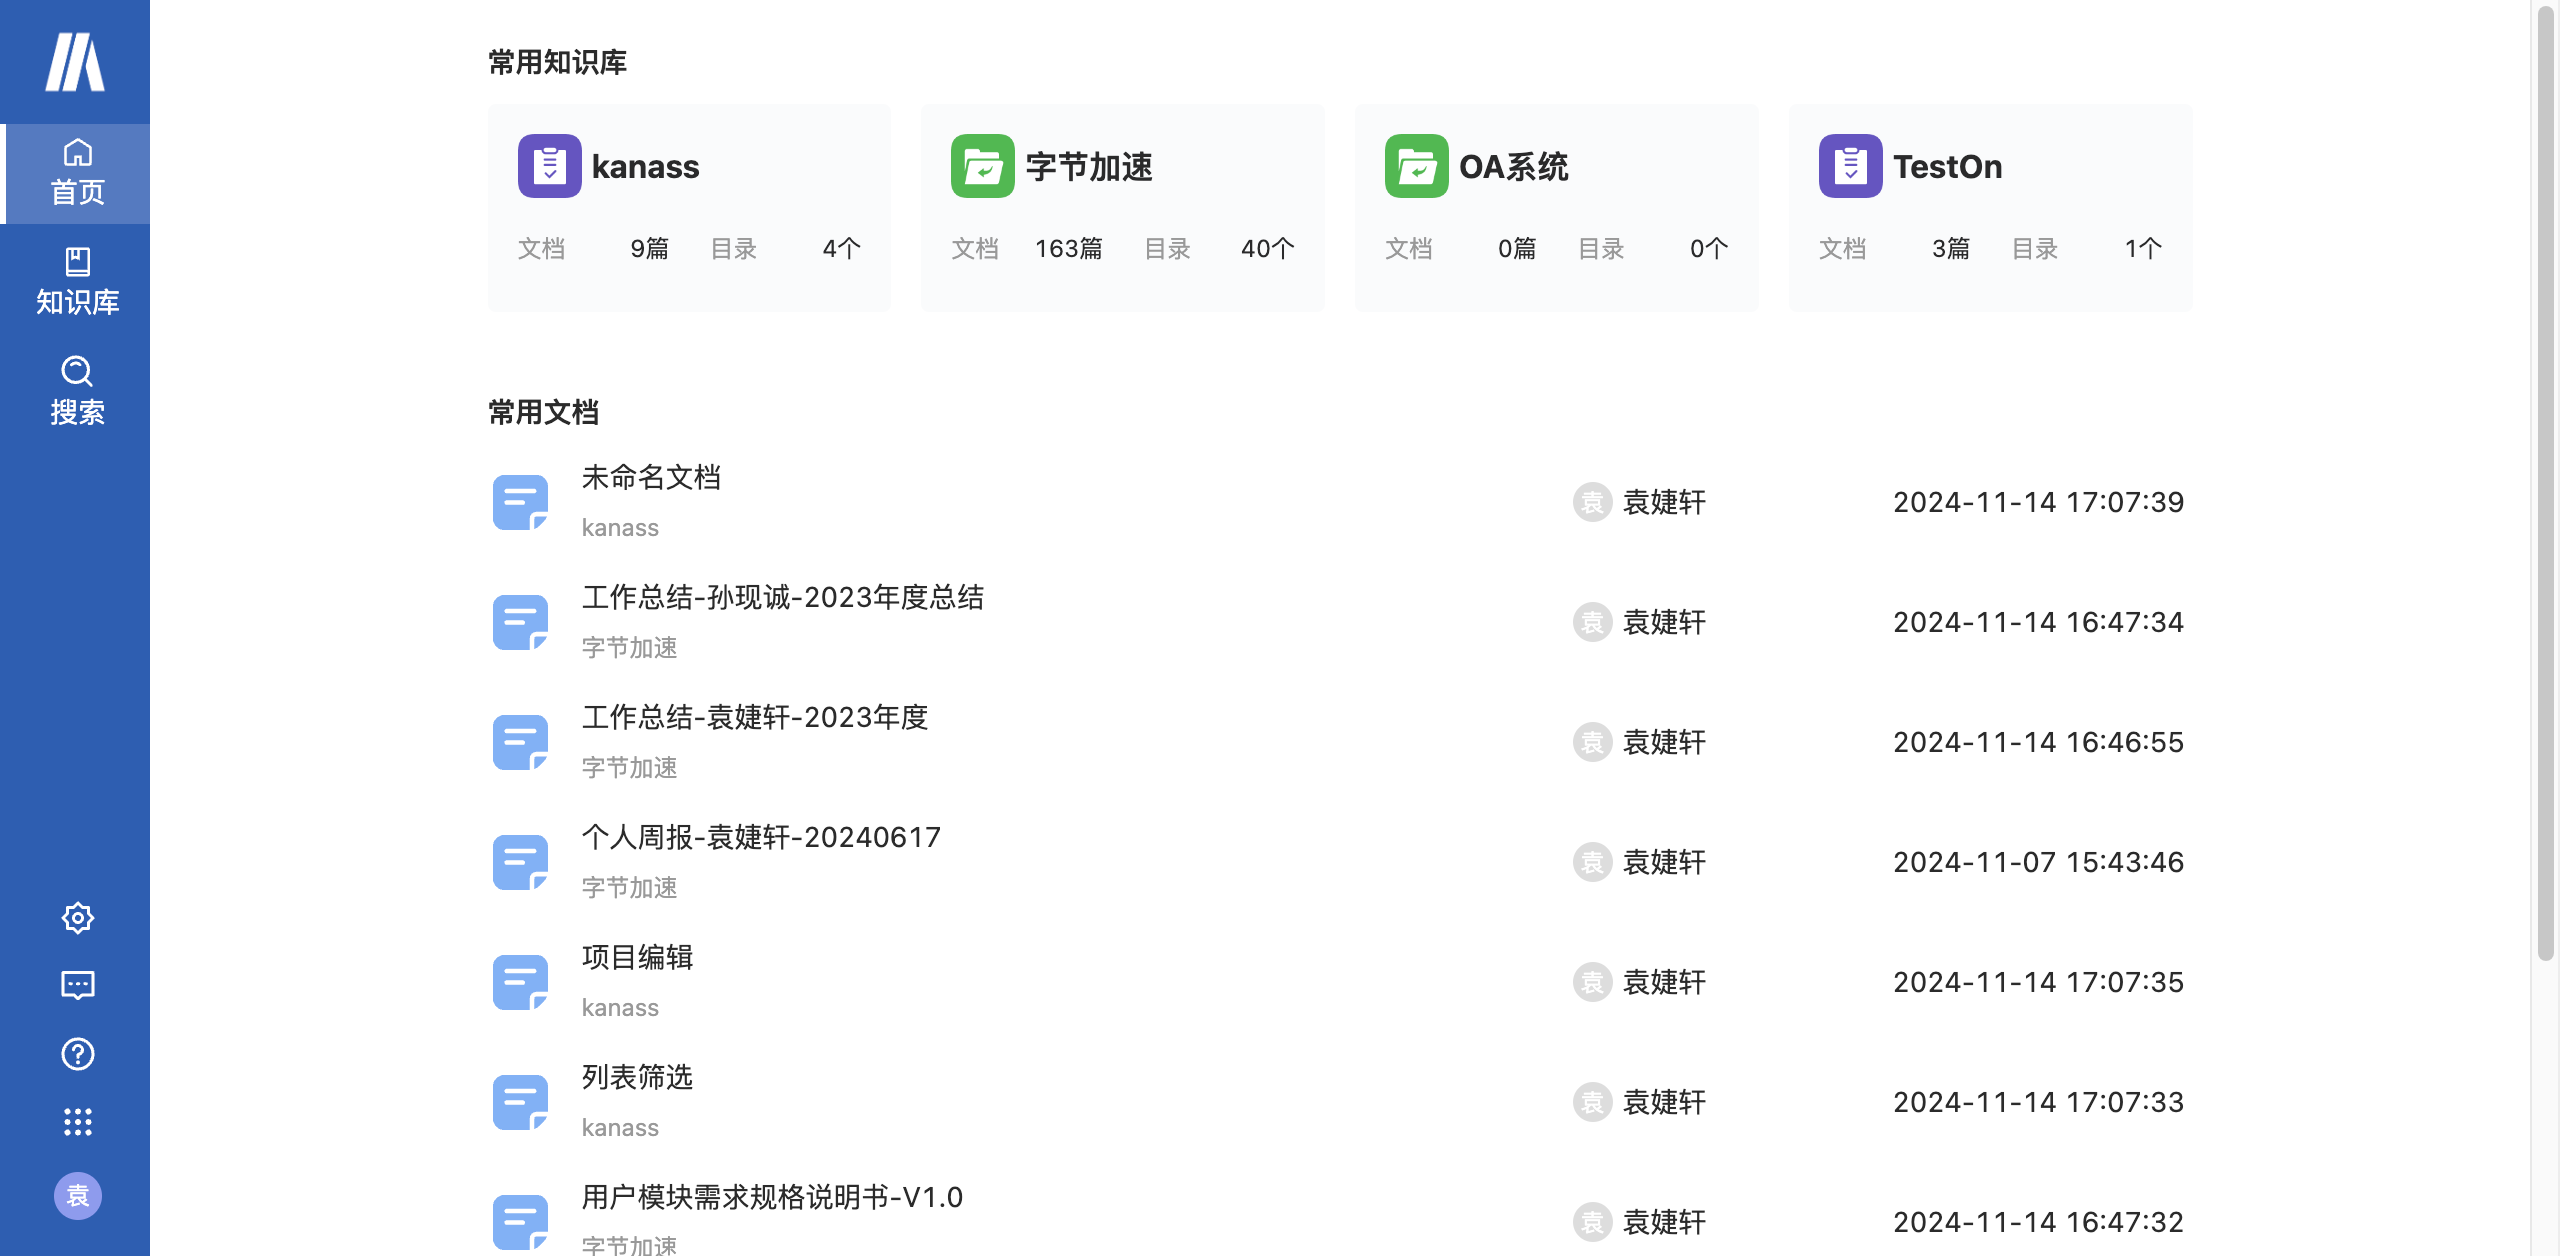The height and width of the screenshot is (1256, 2560).
Task: Open the help question mark icon
Action: [x=77, y=1053]
